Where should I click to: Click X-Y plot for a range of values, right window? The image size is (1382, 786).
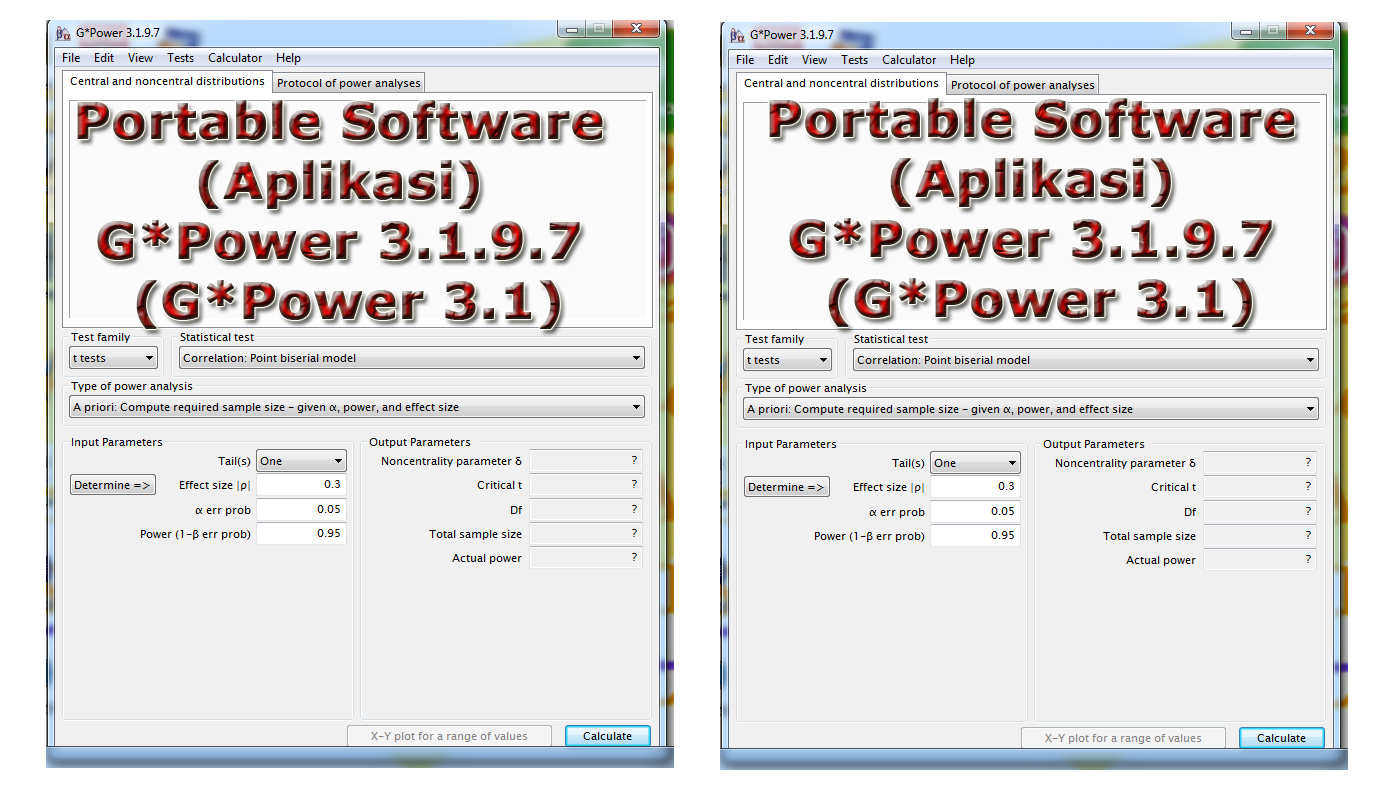(1123, 738)
